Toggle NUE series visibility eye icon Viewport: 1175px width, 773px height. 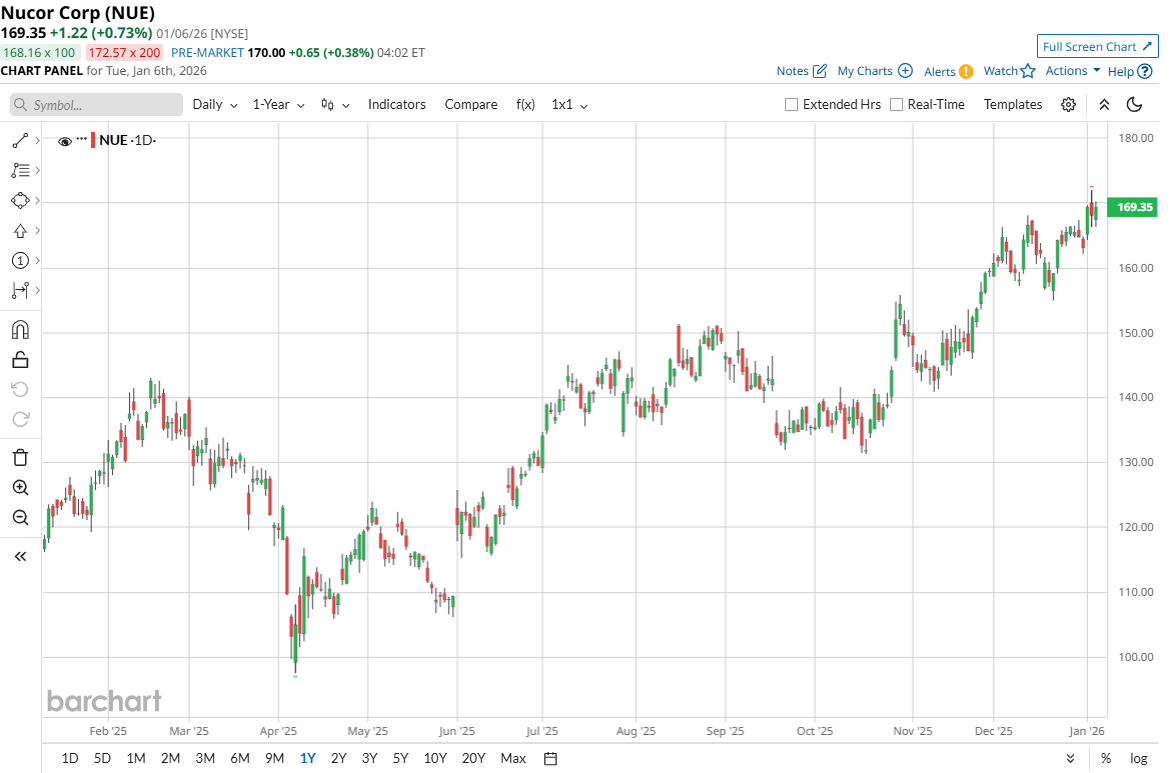tap(65, 141)
